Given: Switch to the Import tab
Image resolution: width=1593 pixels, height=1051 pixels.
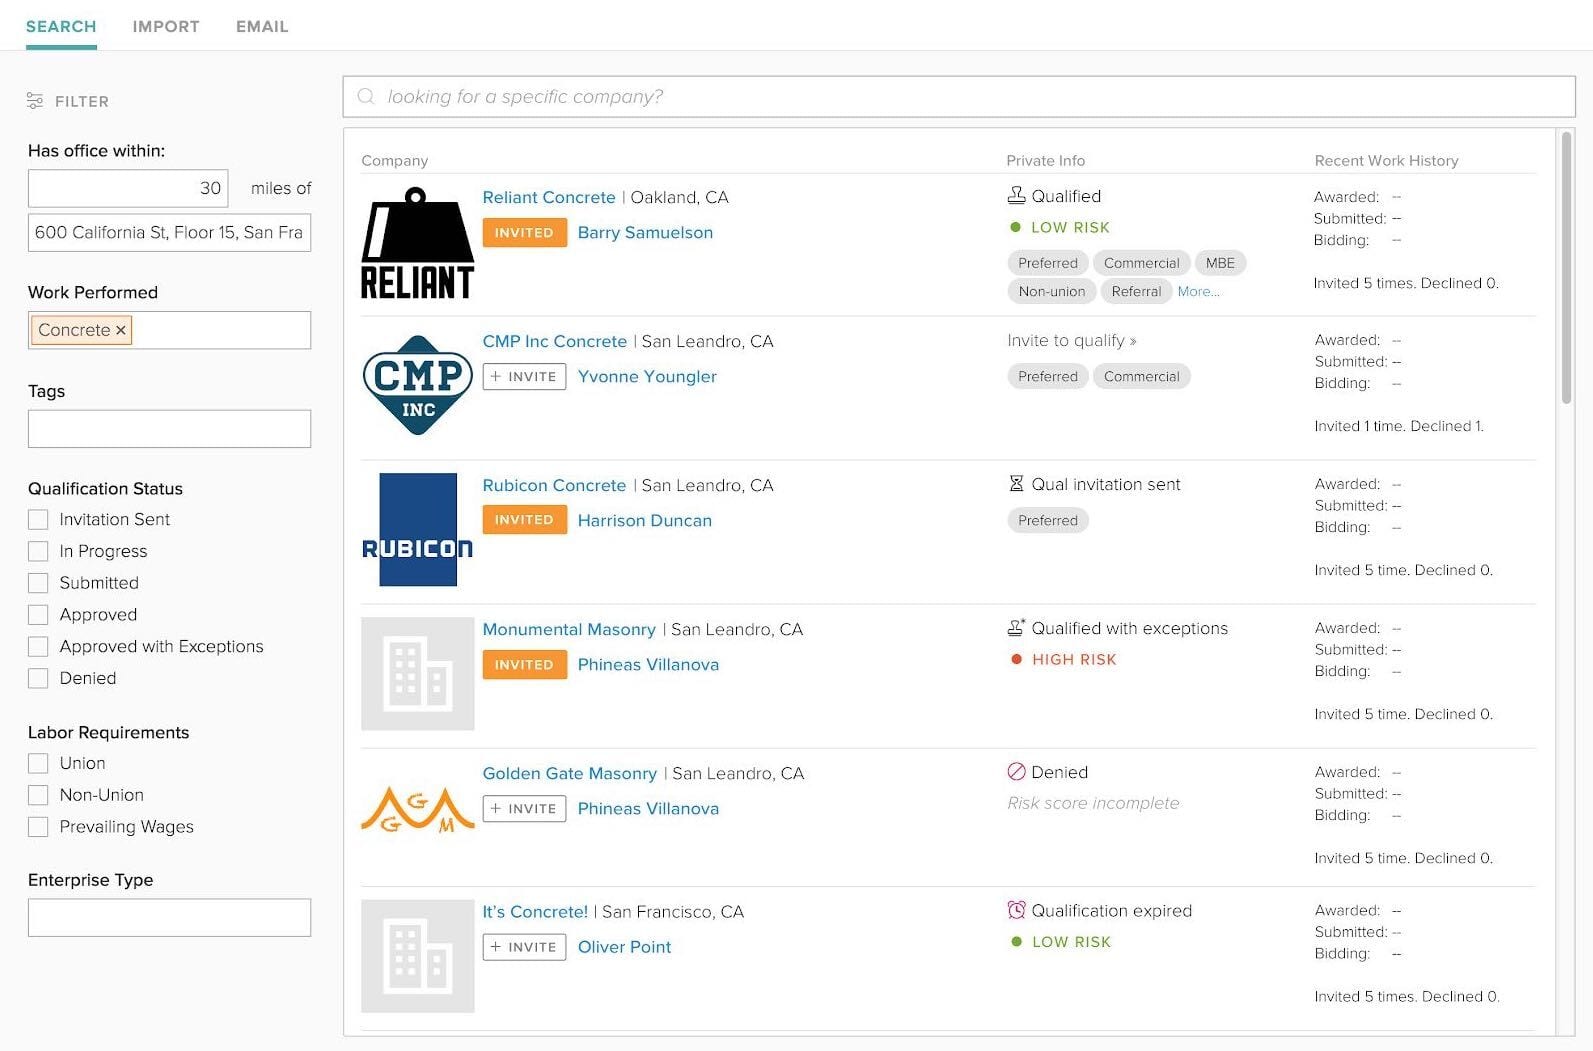Looking at the screenshot, I should tap(166, 26).
